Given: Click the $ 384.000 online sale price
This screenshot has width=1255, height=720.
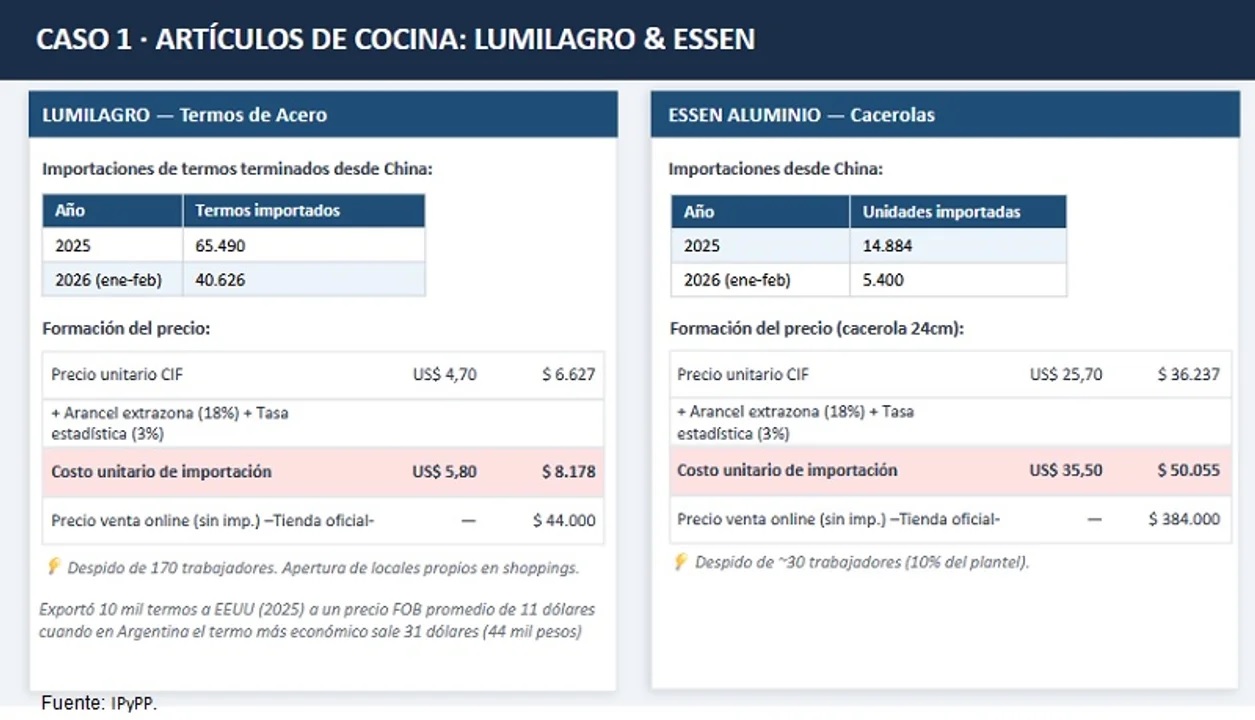Looking at the screenshot, I should (x=1184, y=519).
